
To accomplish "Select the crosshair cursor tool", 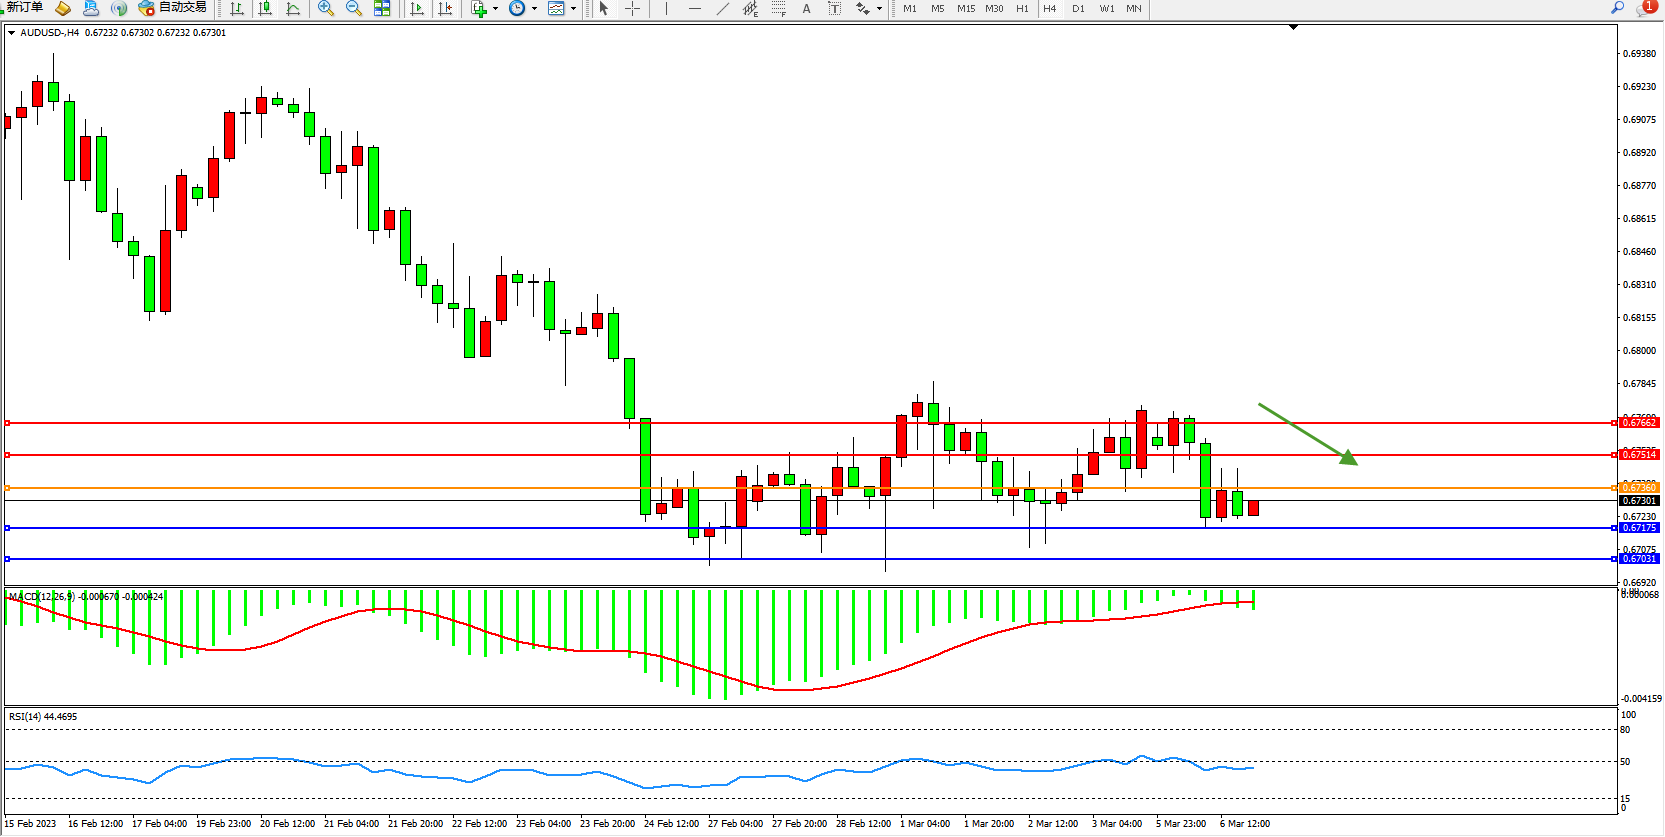I will (632, 8).
